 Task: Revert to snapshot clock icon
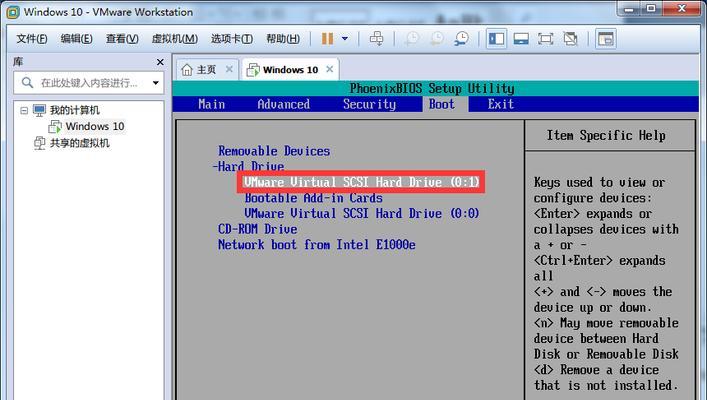[x=436, y=39]
